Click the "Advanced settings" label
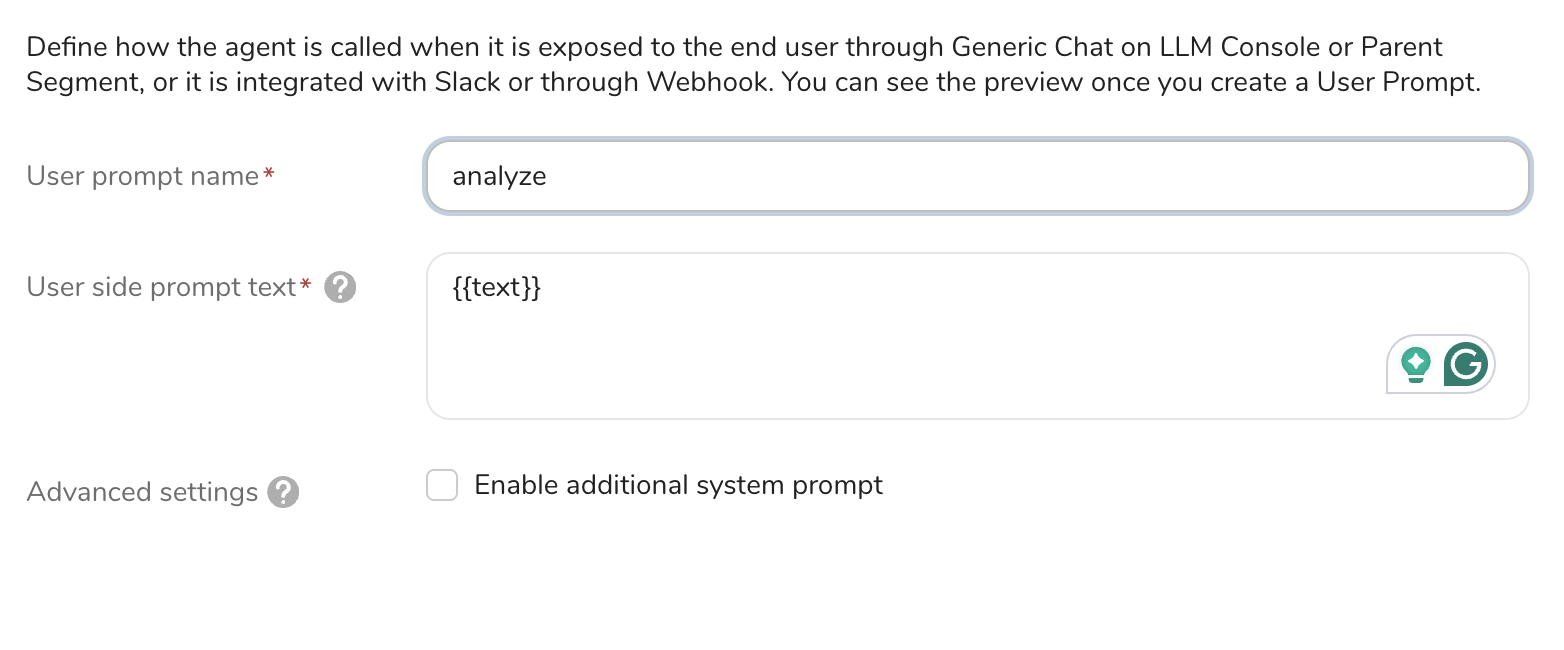 click(142, 492)
